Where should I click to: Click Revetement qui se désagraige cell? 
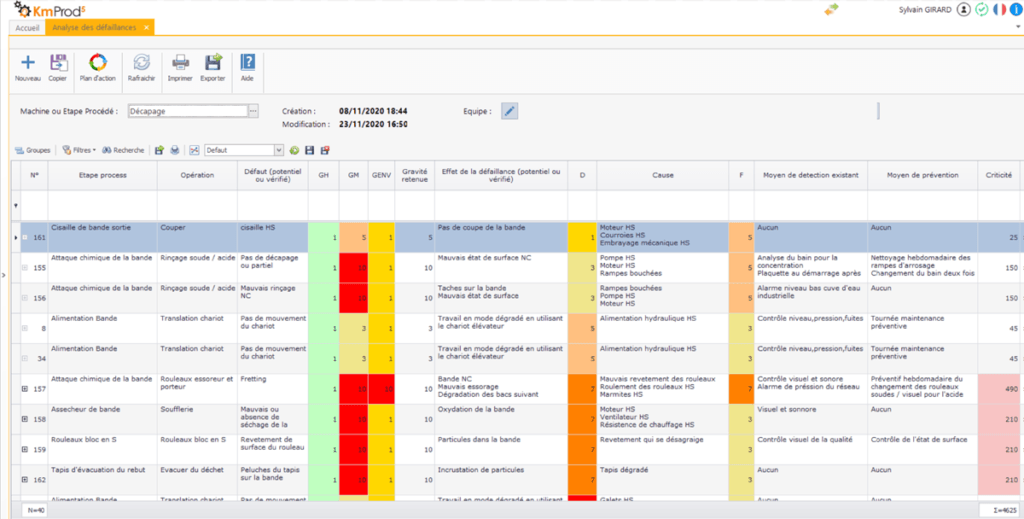tap(663, 449)
